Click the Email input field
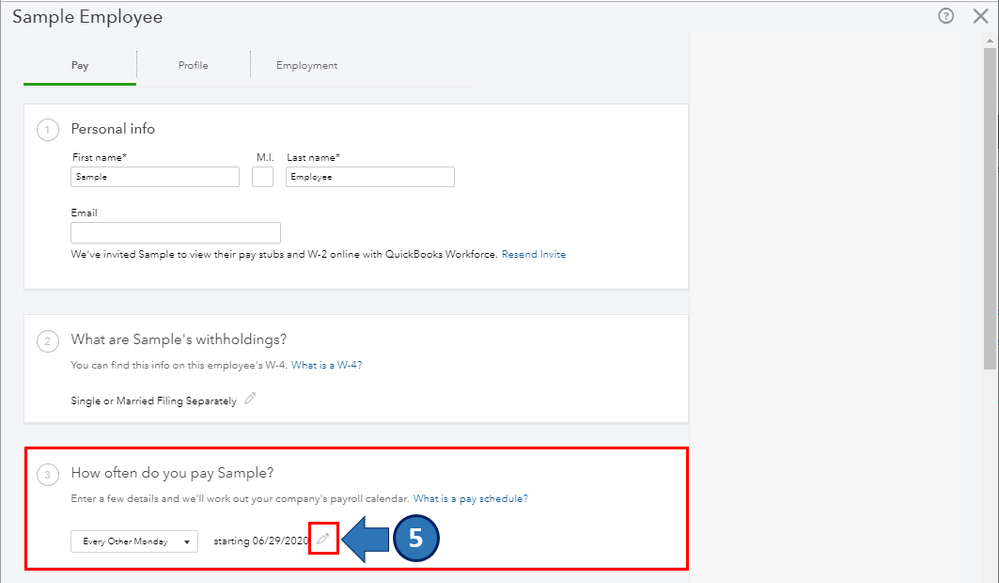This screenshot has height=583, width=999. tap(176, 233)
